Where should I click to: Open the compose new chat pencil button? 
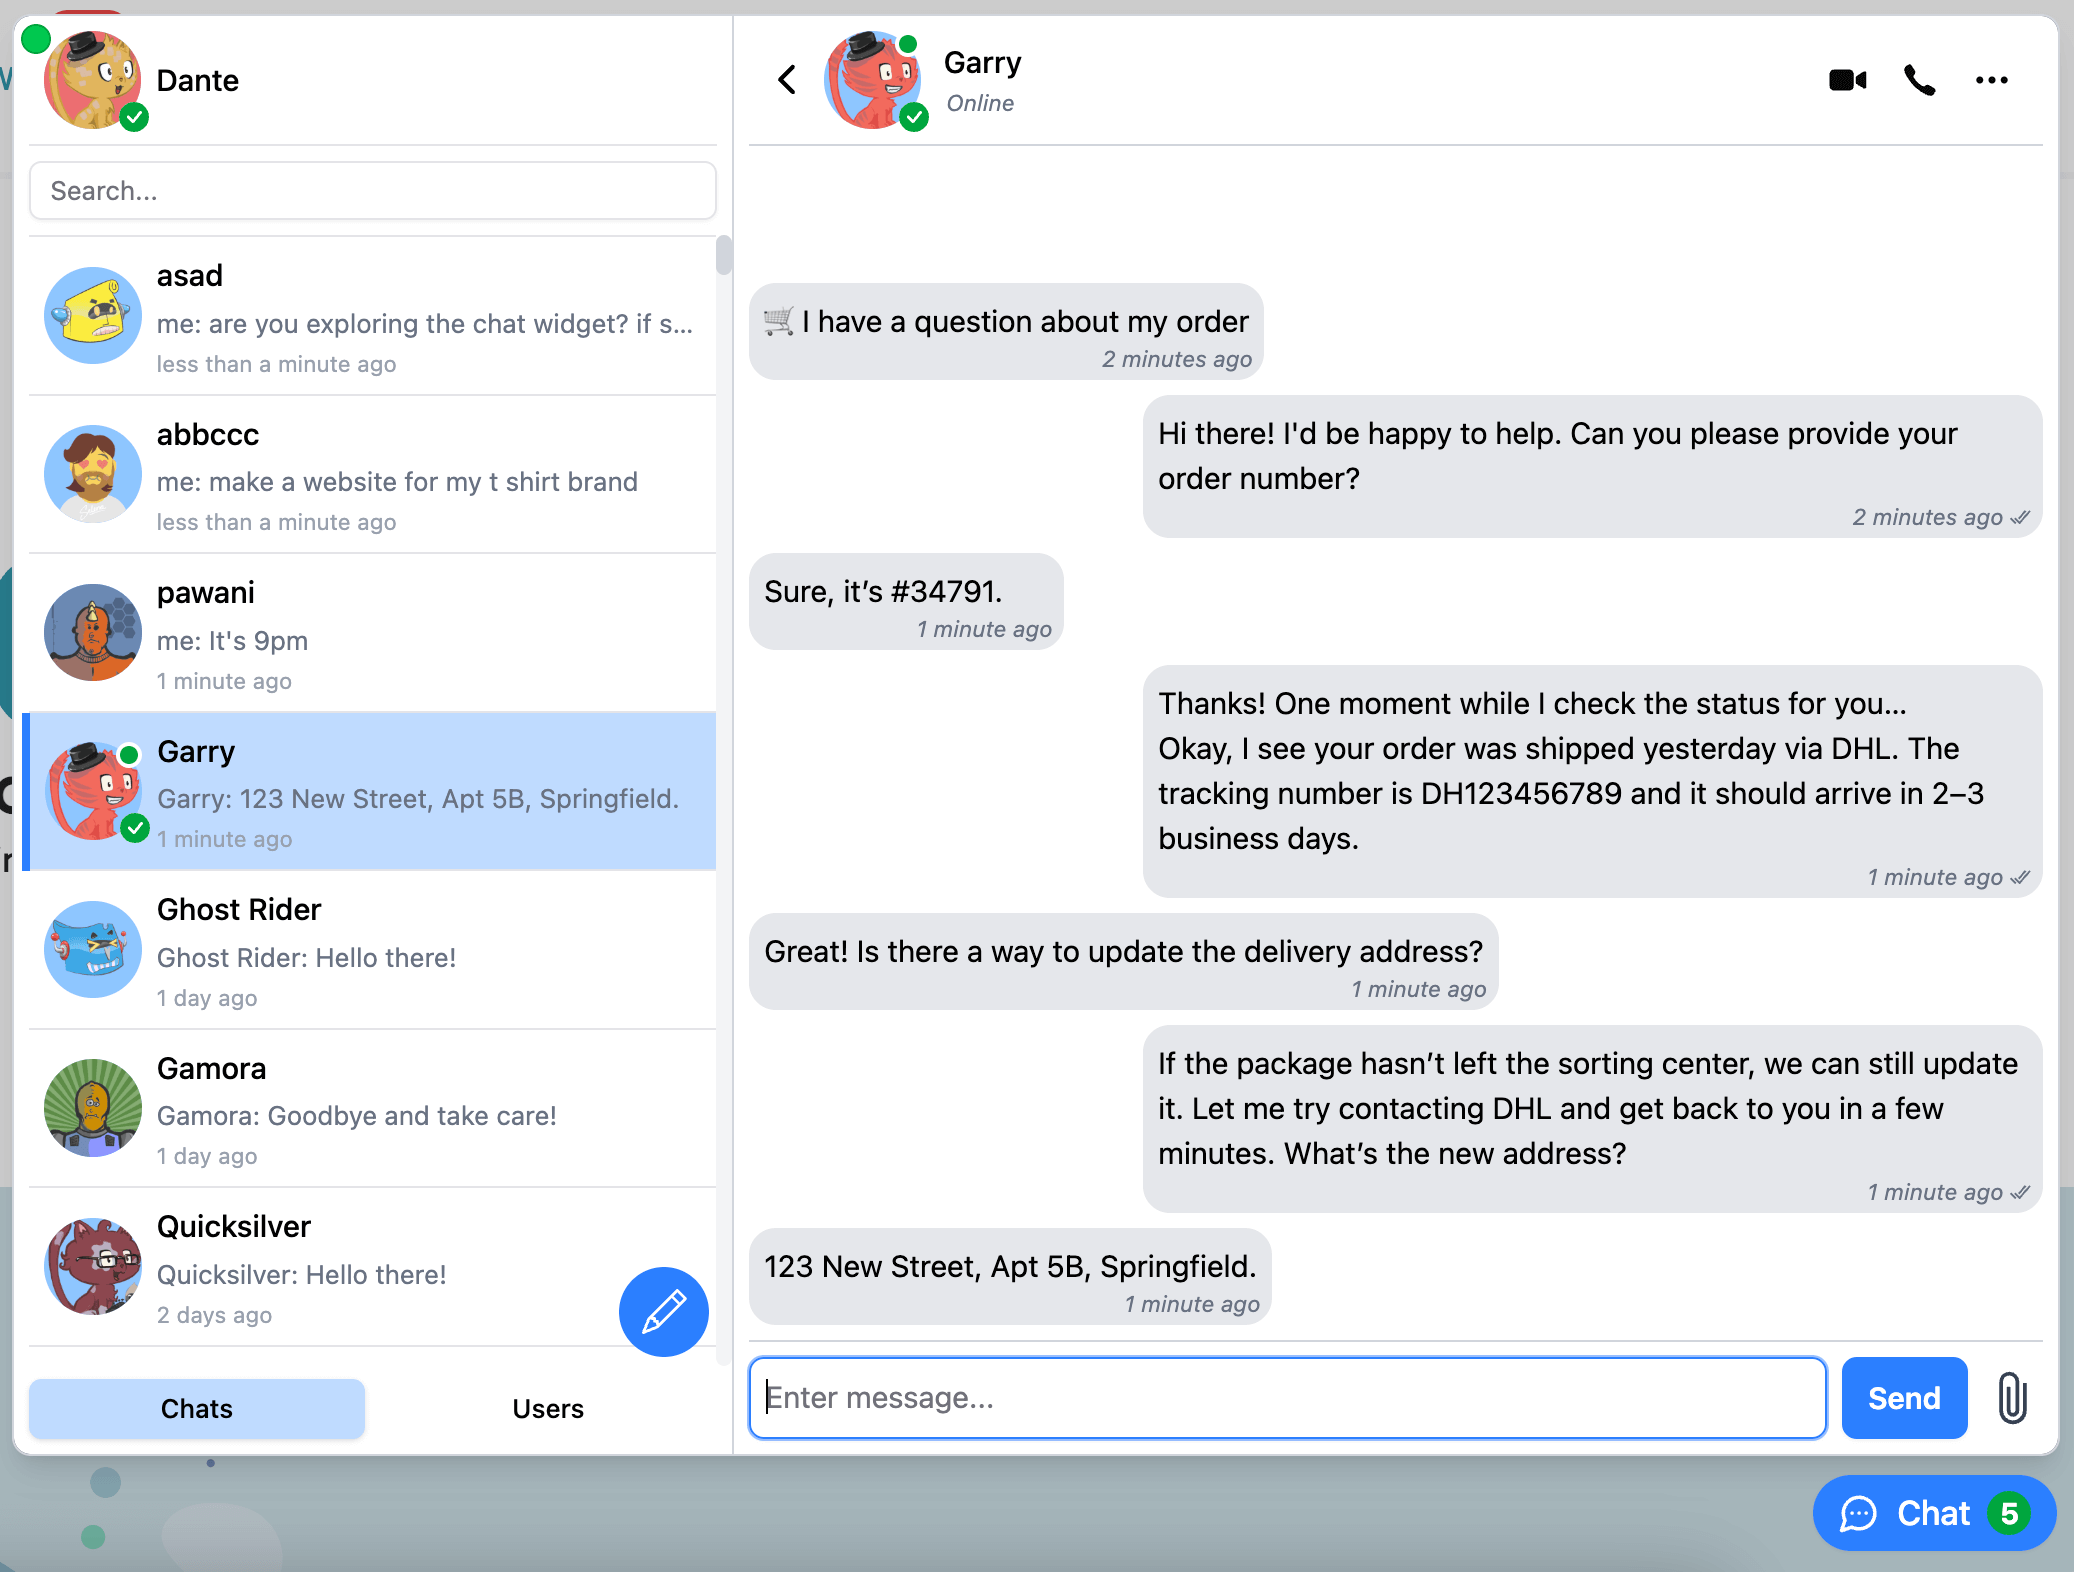pos(663,1312)
